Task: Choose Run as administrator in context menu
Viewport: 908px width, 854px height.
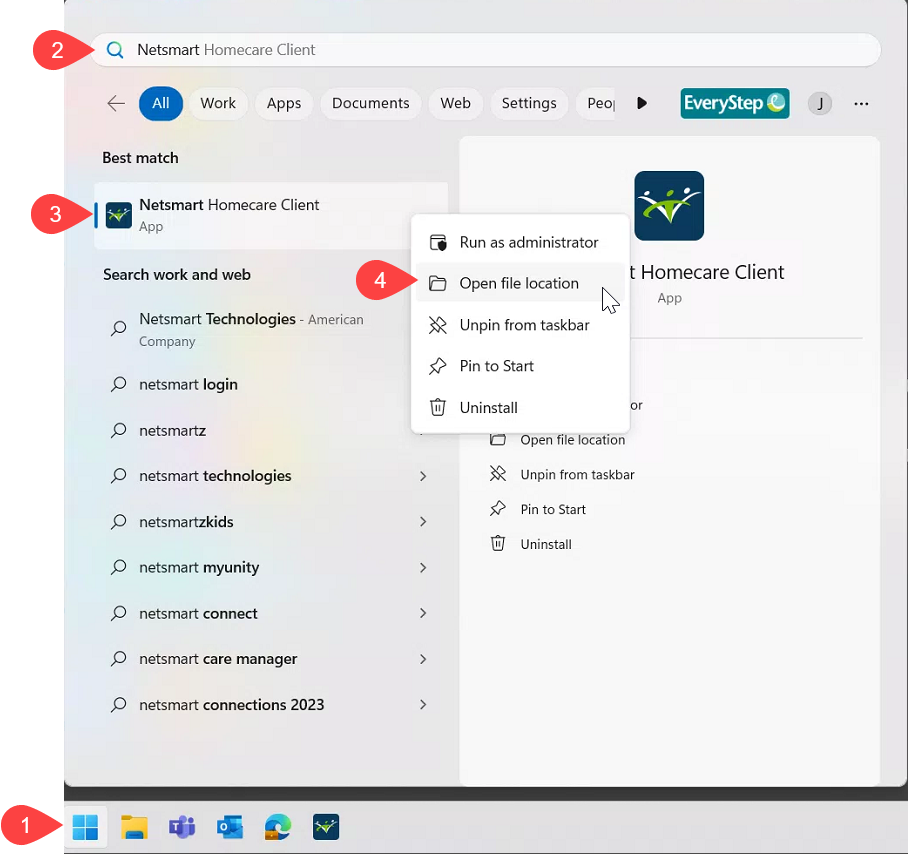Action: pos(528,242)
